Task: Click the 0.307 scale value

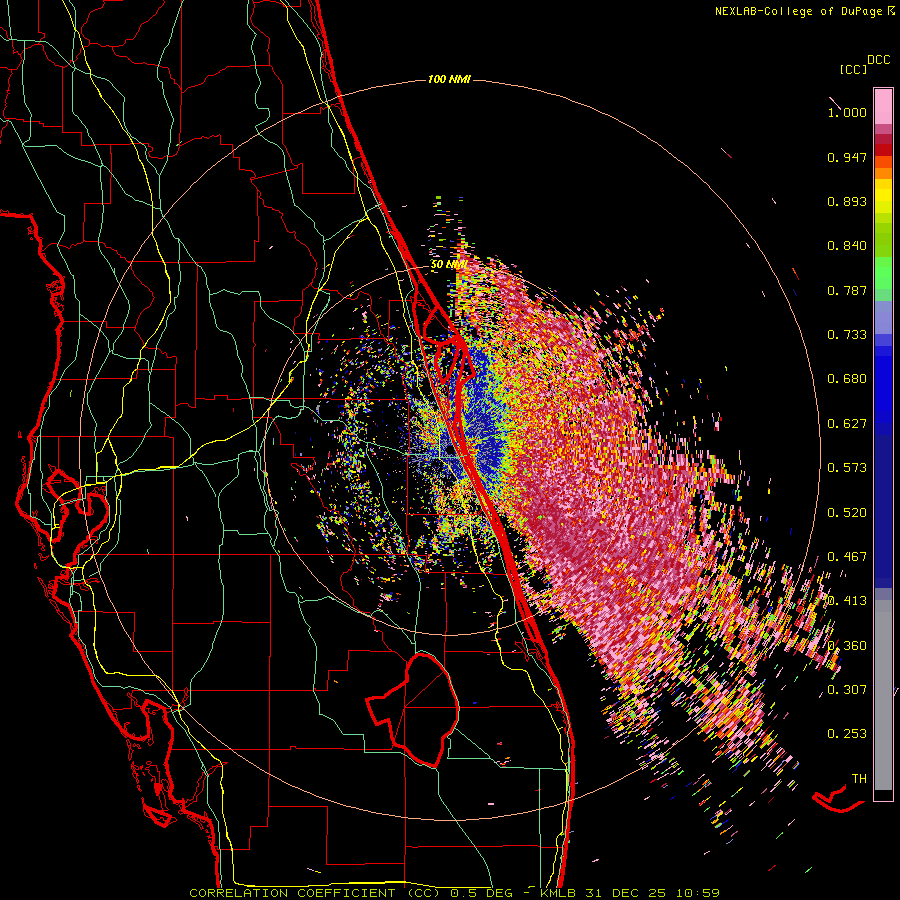Action: pyautogui.click(x=847, y=689)
